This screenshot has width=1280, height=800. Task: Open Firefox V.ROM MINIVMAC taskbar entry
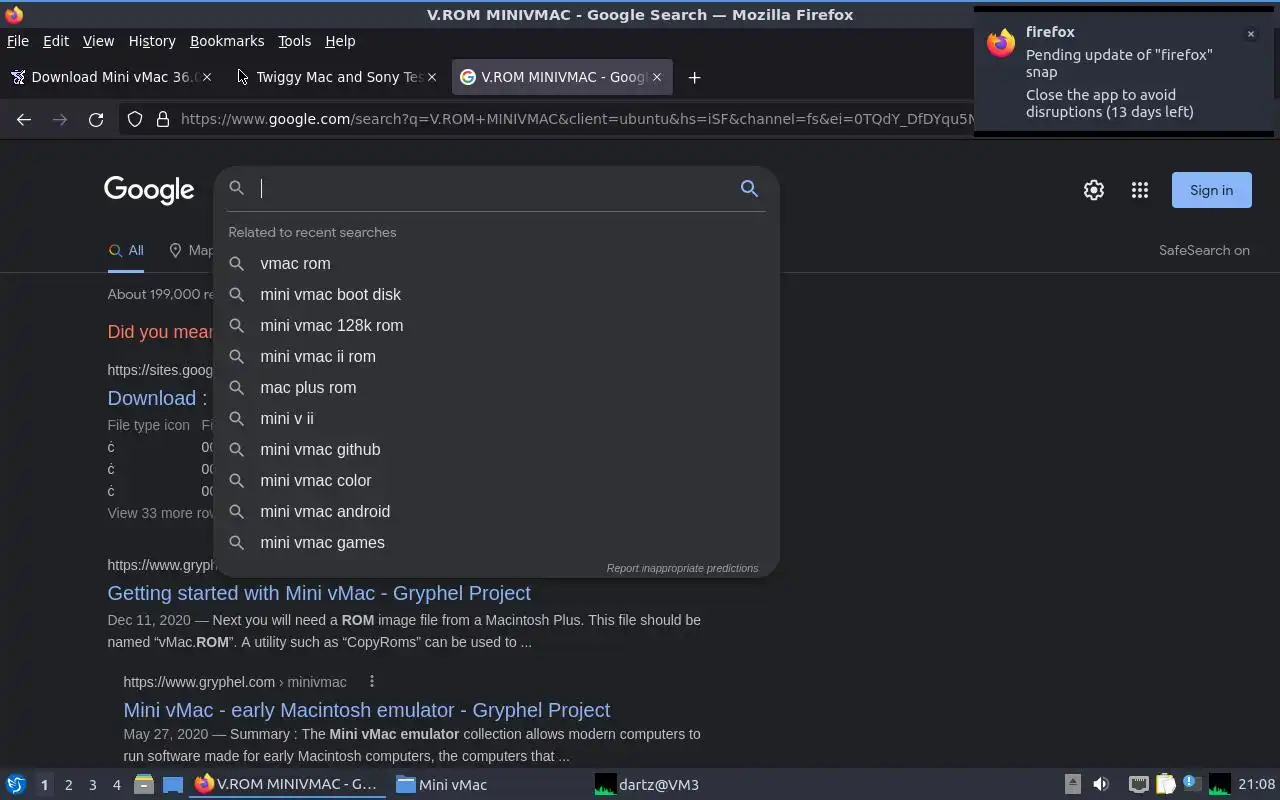pyautogui.click(x=286, y=785)
